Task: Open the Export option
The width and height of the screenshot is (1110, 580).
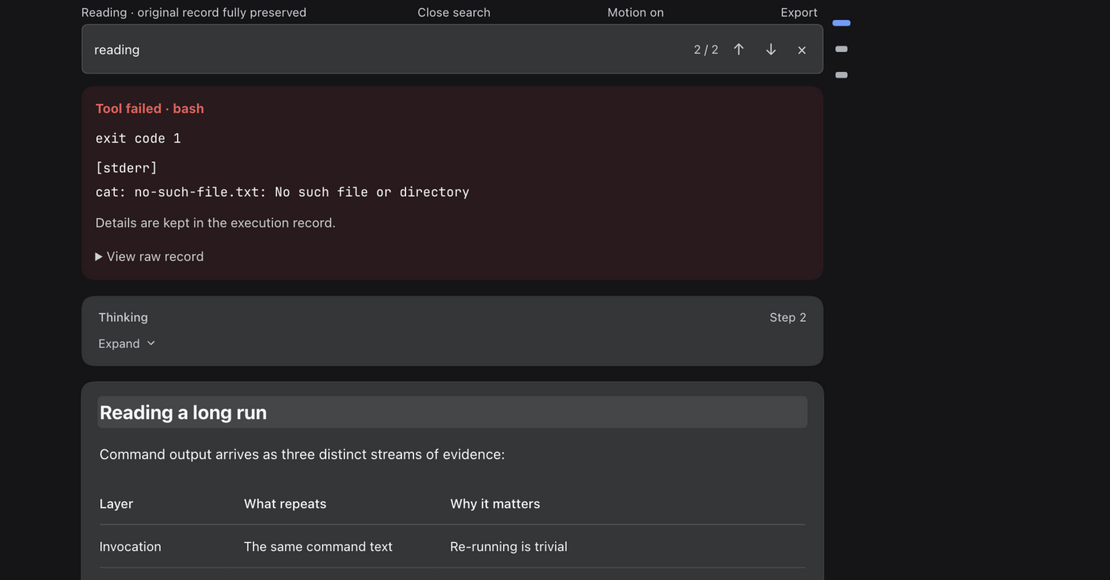Action: point(799,13)
